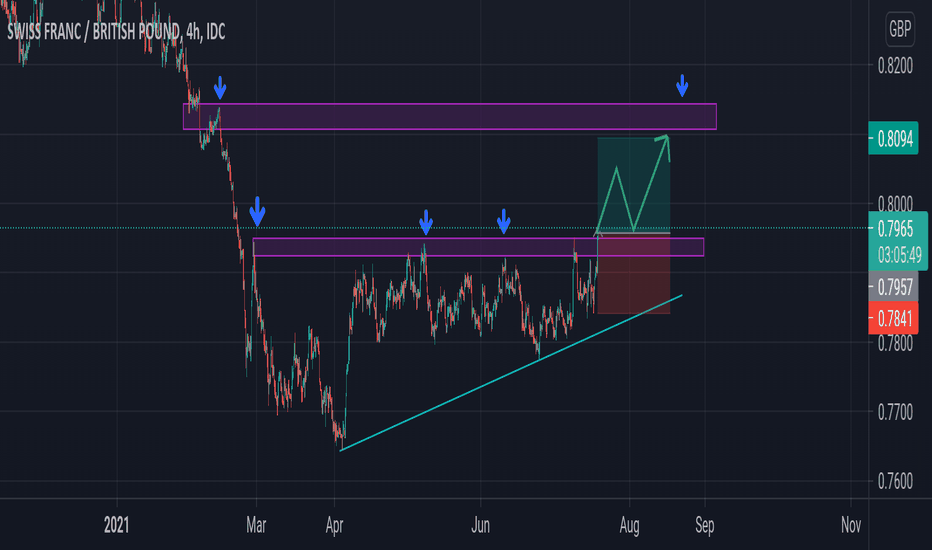Select the 0.7965 current price label
The width and height of the screenshot is (932, 550).
click(x=898, y=228)
